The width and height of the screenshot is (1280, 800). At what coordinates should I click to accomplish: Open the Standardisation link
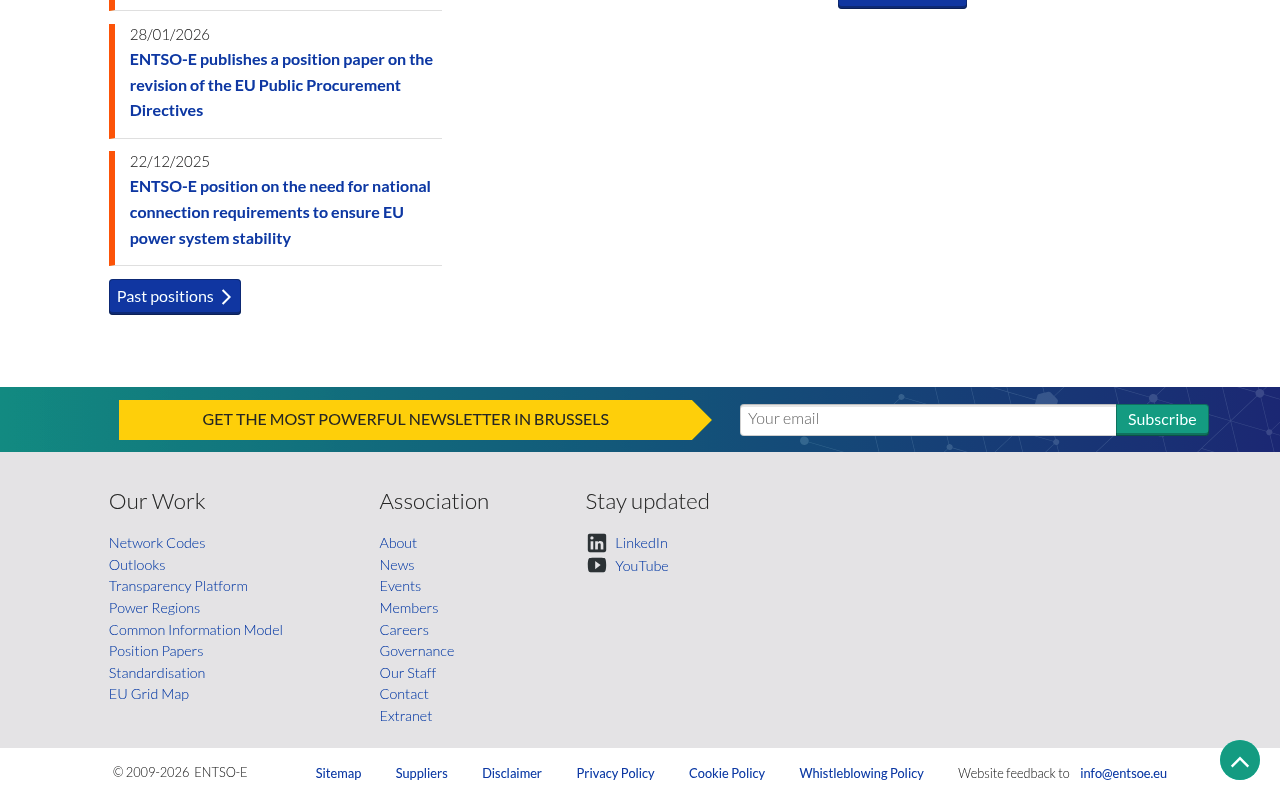pos(157,673)
